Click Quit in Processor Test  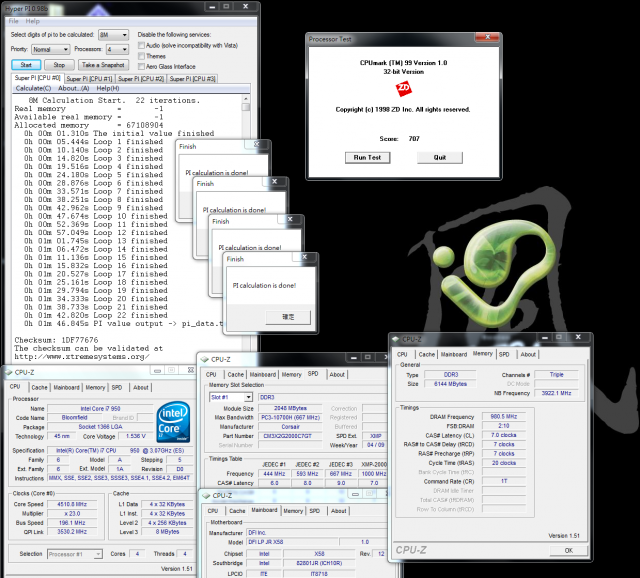pos(440,158)
